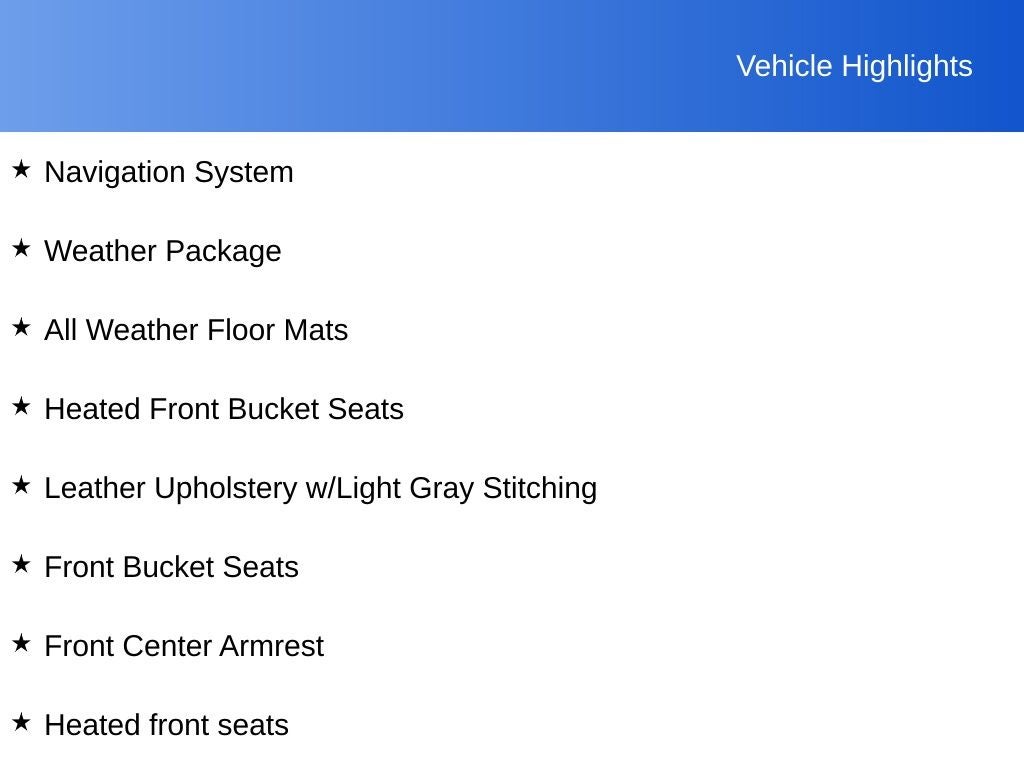Click the word Highlights in the header

click(x=907, y=67)
